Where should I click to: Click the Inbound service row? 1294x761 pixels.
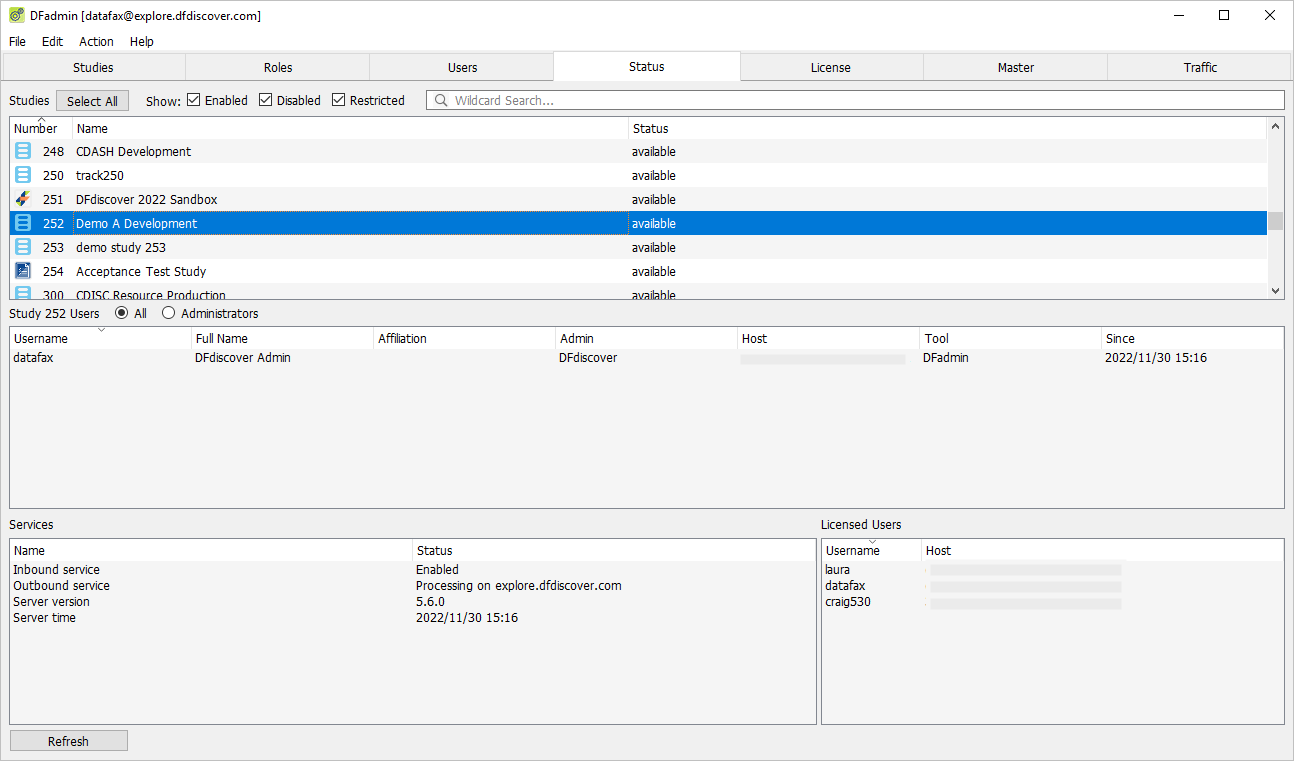pyautogui.click(x=413, y=569)
